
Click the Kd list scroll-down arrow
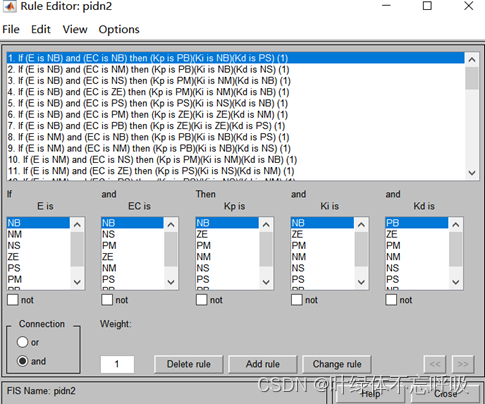click(455, 282)
